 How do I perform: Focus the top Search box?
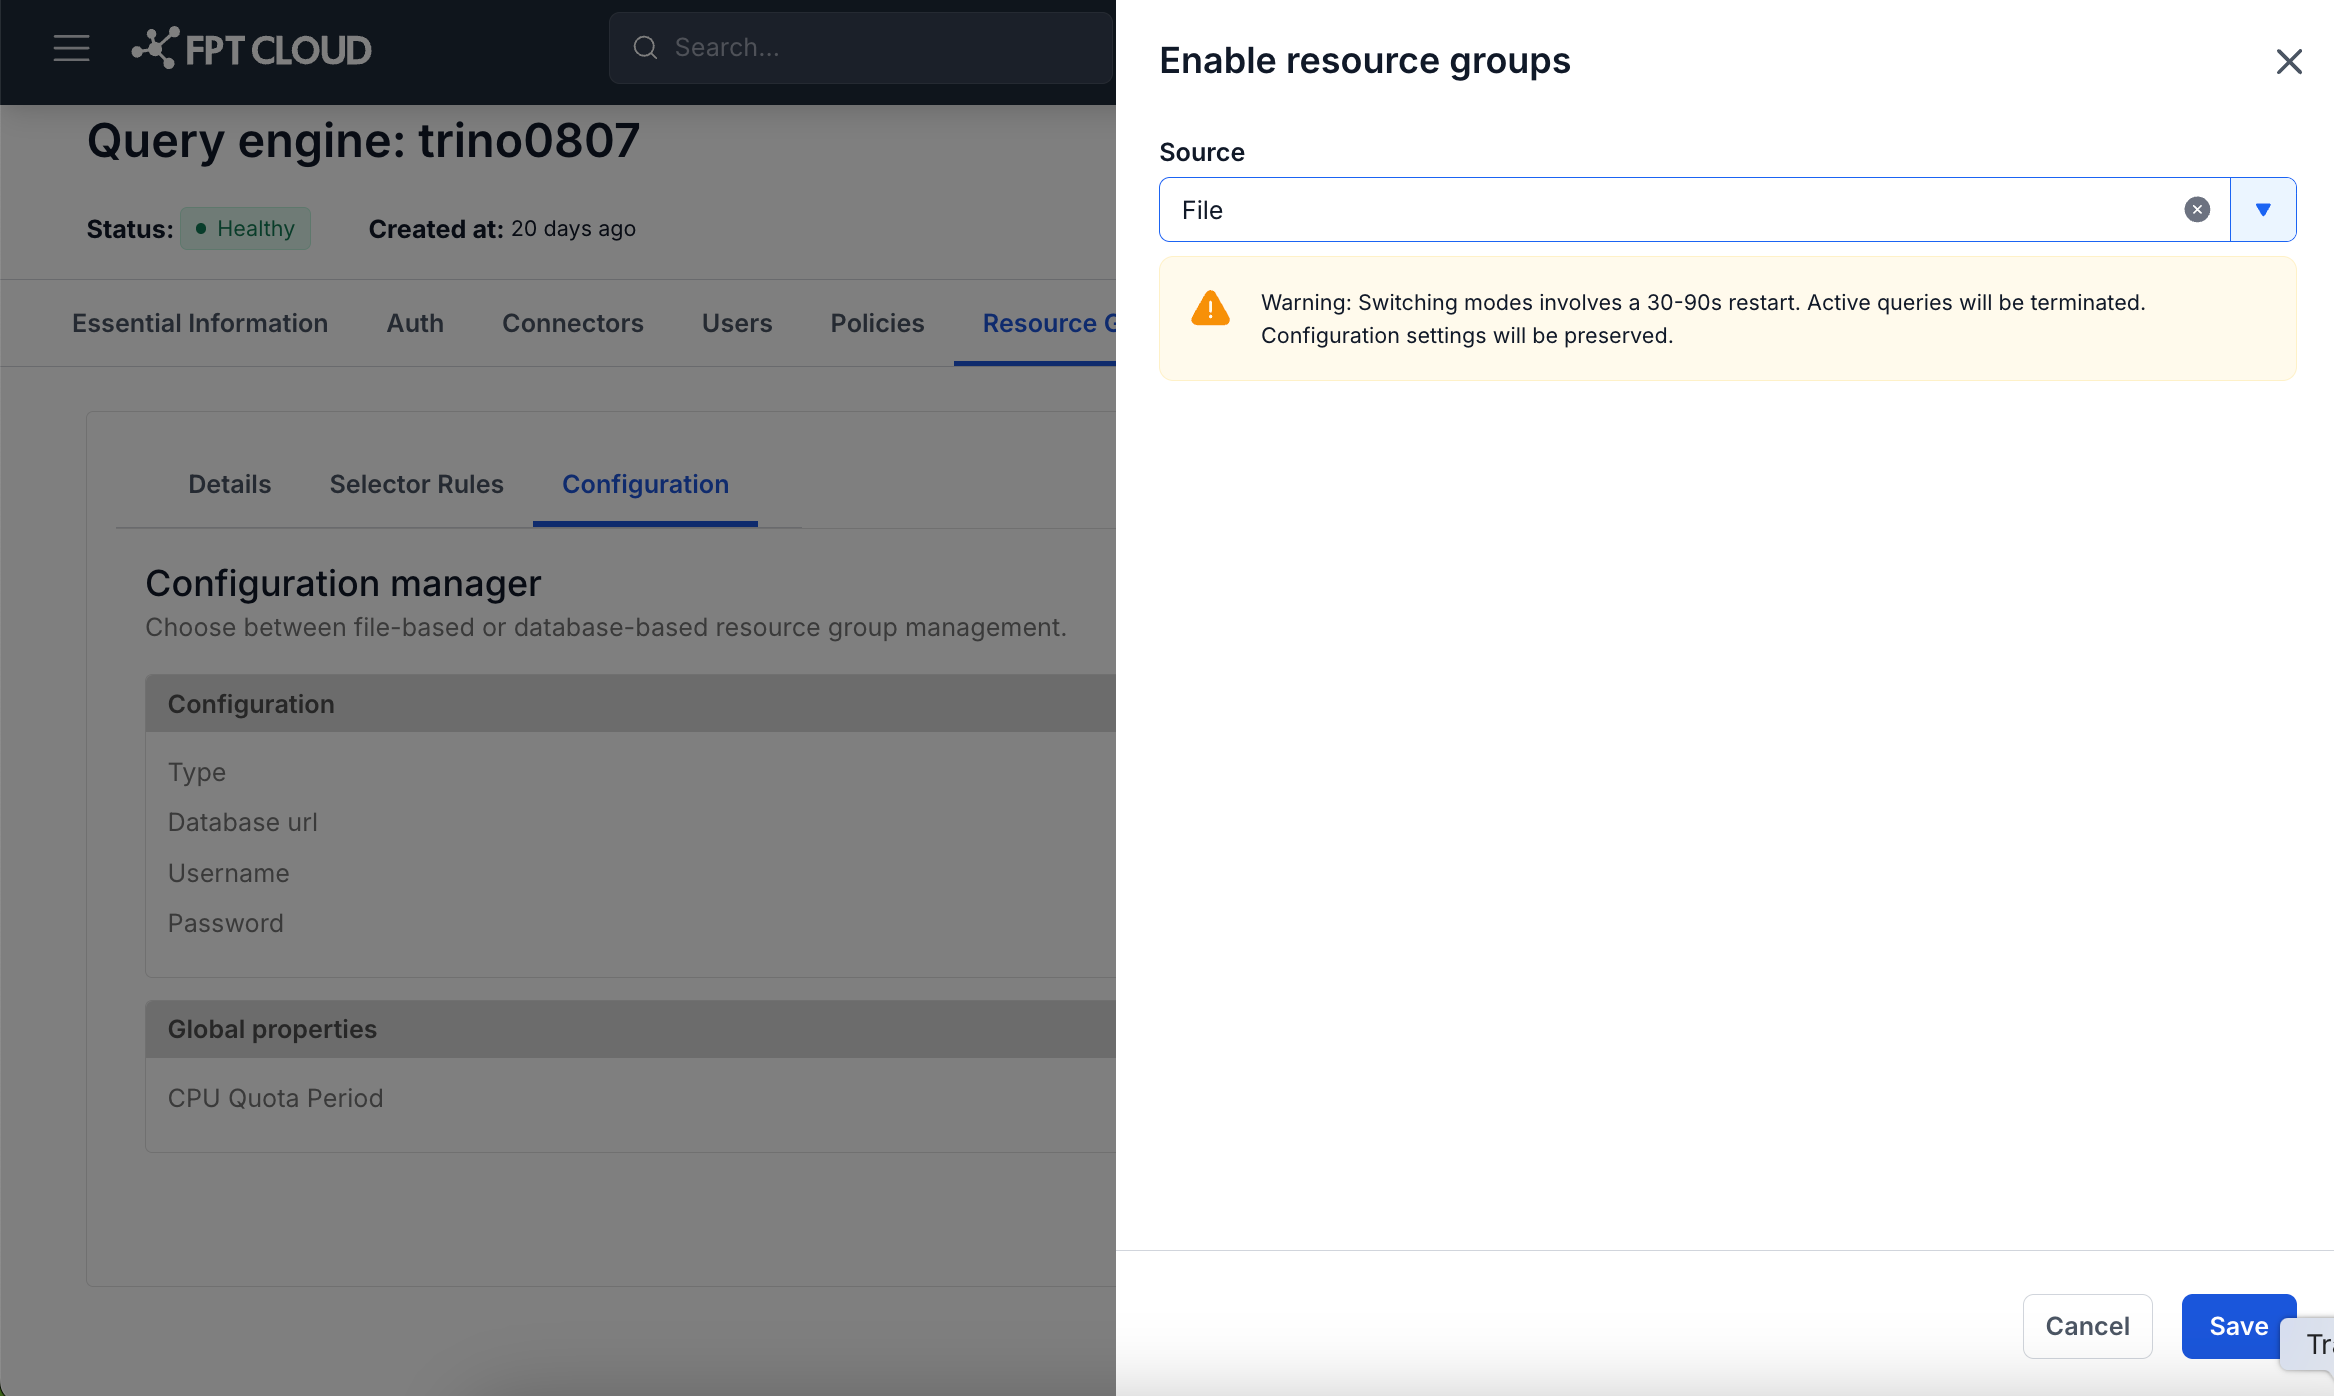(862, 47)
